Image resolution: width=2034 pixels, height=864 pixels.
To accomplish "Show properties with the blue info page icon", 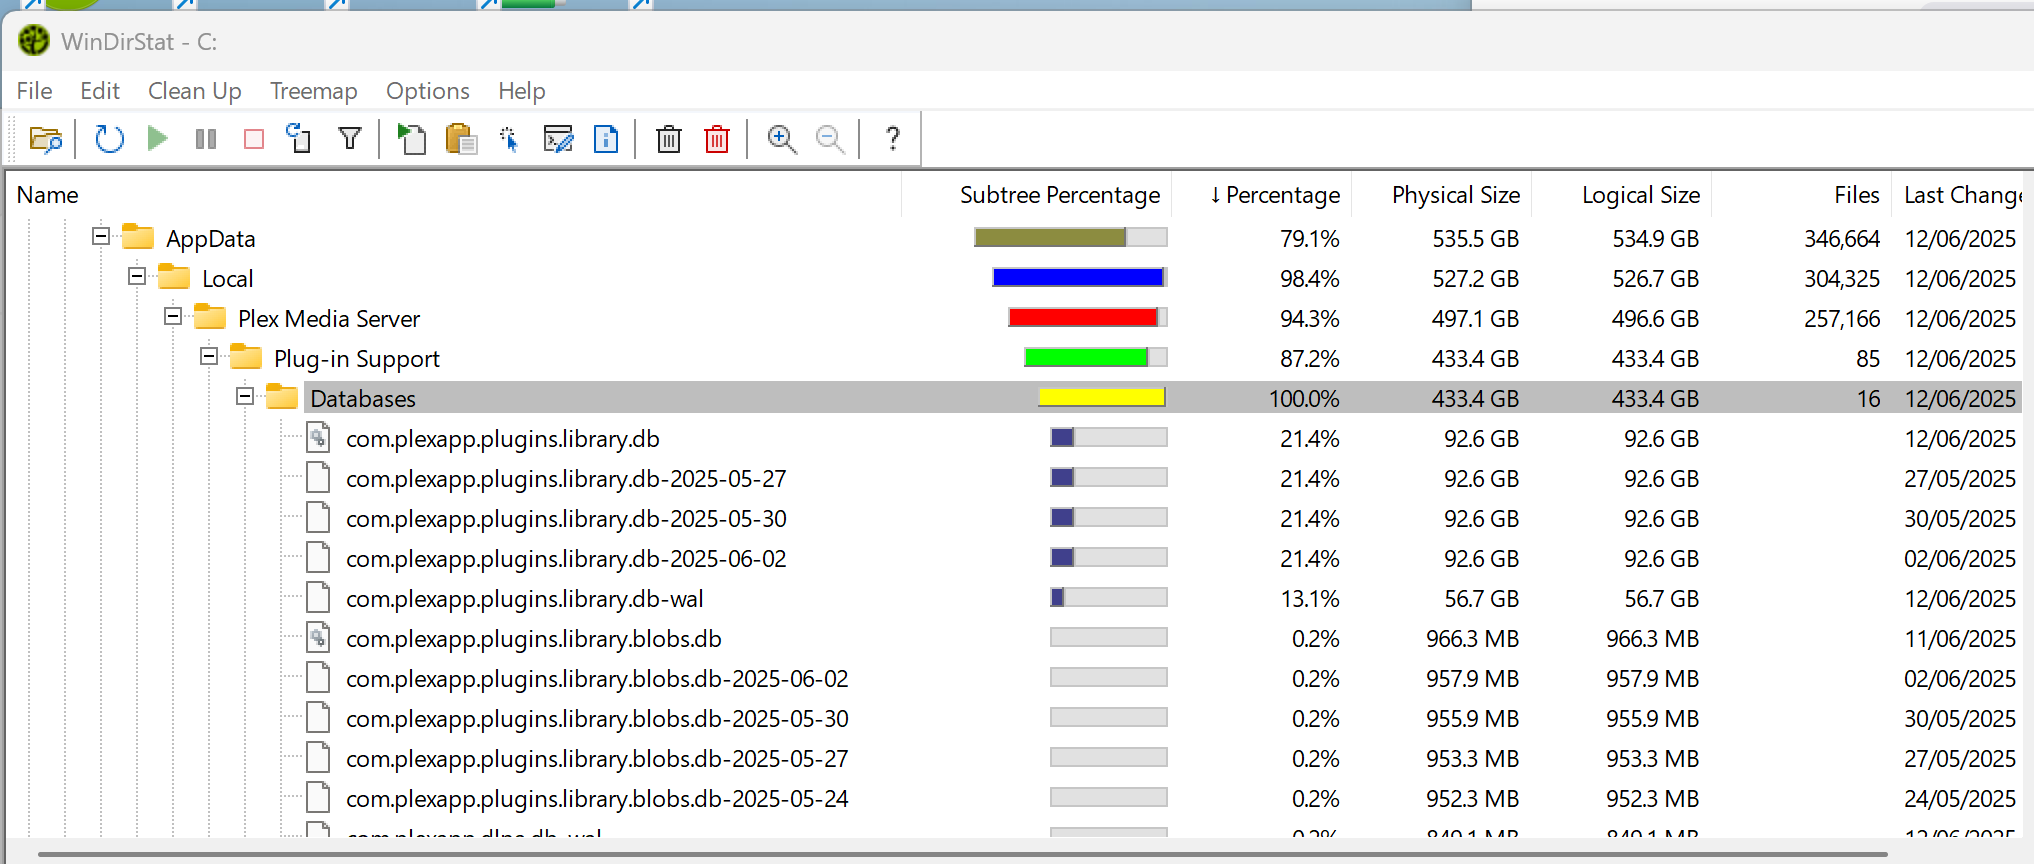I will (x=606, y=139).
